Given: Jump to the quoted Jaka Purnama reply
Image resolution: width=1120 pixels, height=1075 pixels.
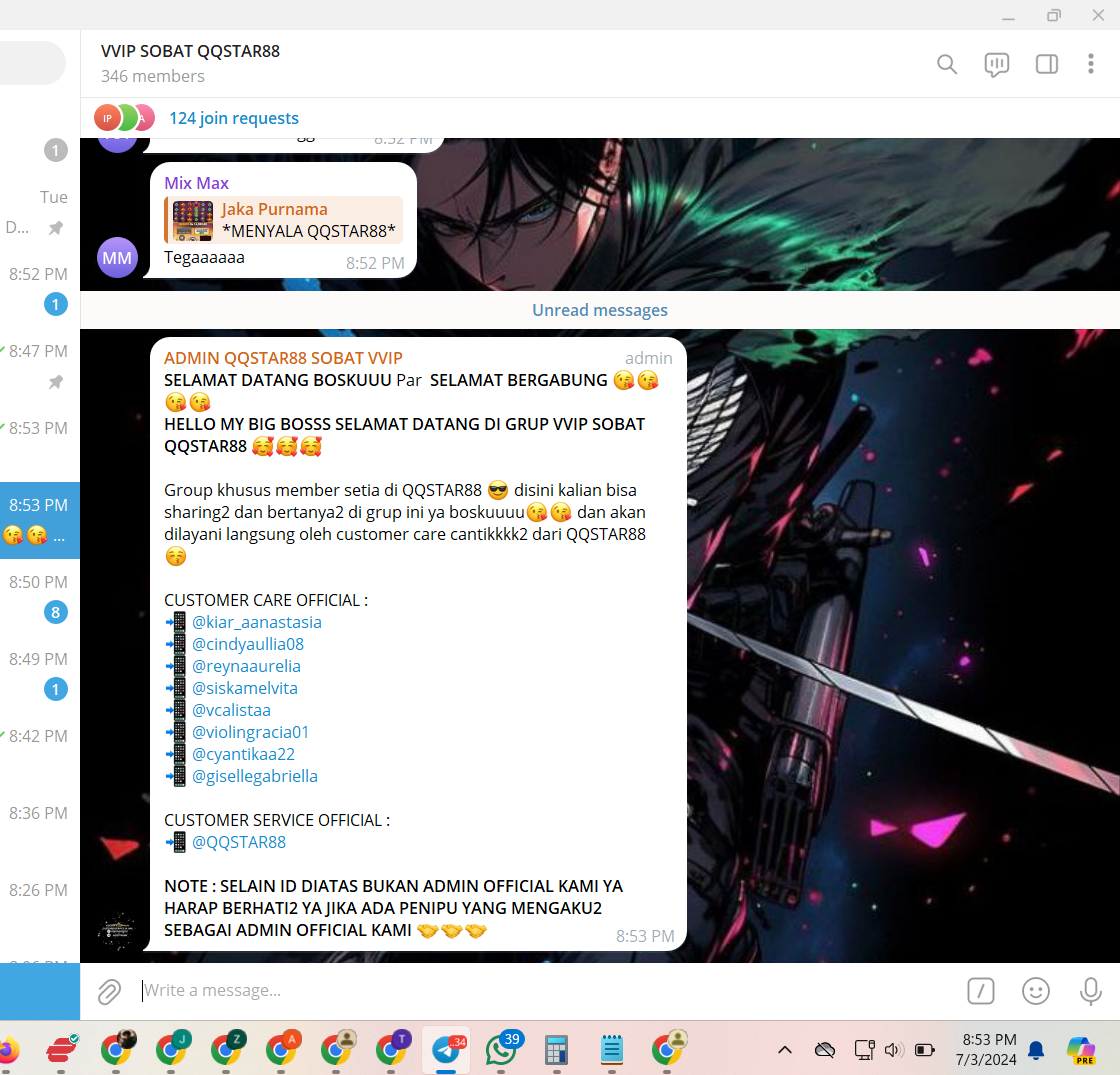Looking at the screenshot, I should click(x=284, y=220).
